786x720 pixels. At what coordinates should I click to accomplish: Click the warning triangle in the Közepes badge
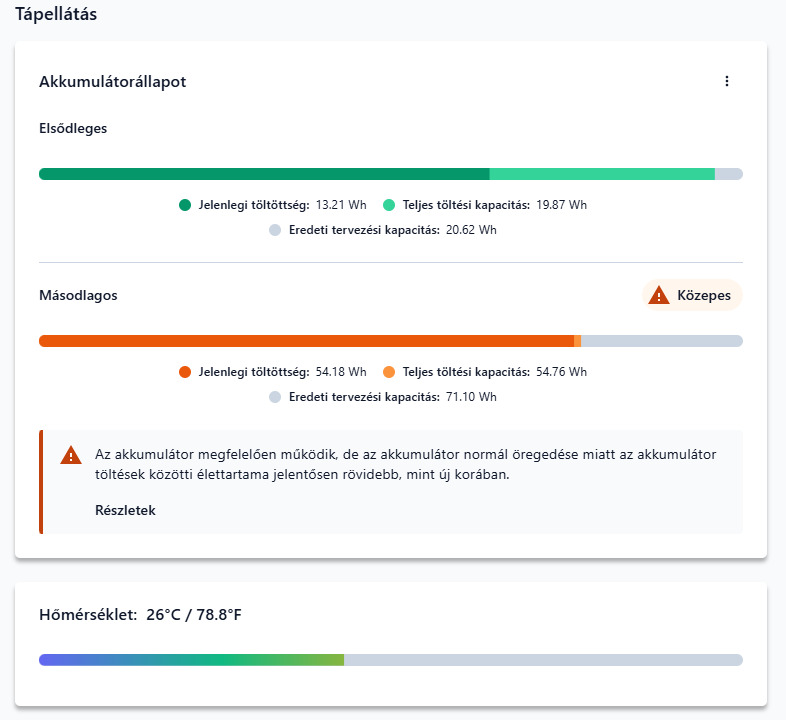coord(659,296)
